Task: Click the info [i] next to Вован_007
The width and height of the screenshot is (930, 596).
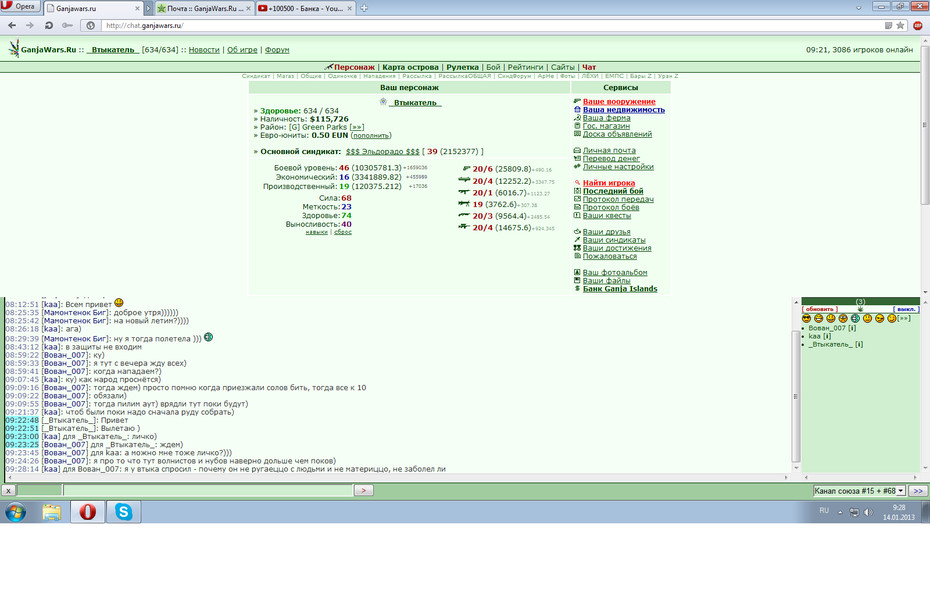Action: tap(852, 328)
